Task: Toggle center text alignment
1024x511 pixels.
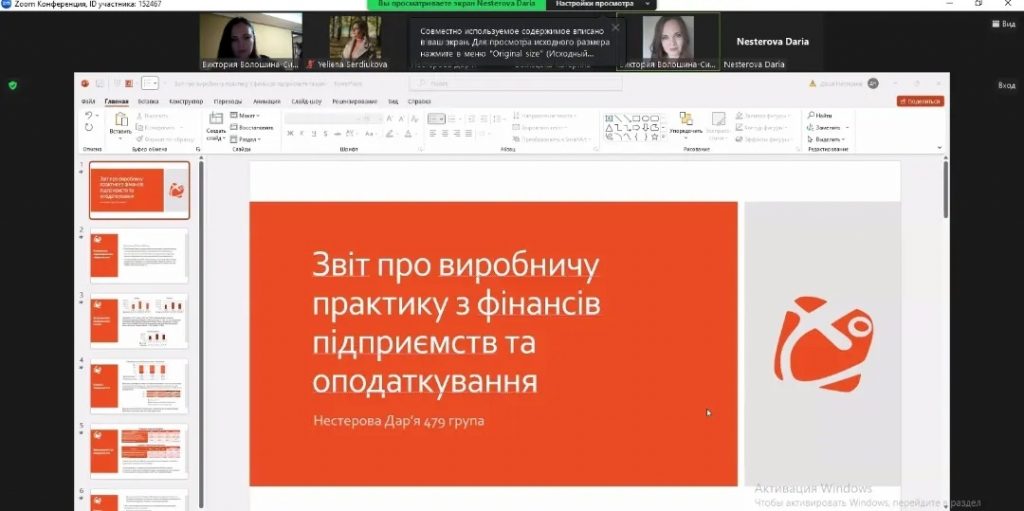Action: tap(443, 133)
